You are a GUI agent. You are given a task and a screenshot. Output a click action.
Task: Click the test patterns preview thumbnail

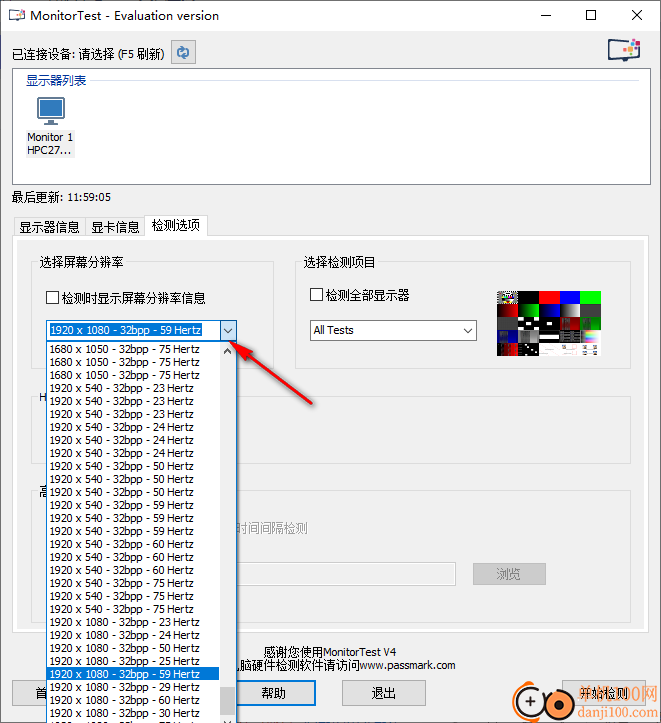click(x=549, y=323)
